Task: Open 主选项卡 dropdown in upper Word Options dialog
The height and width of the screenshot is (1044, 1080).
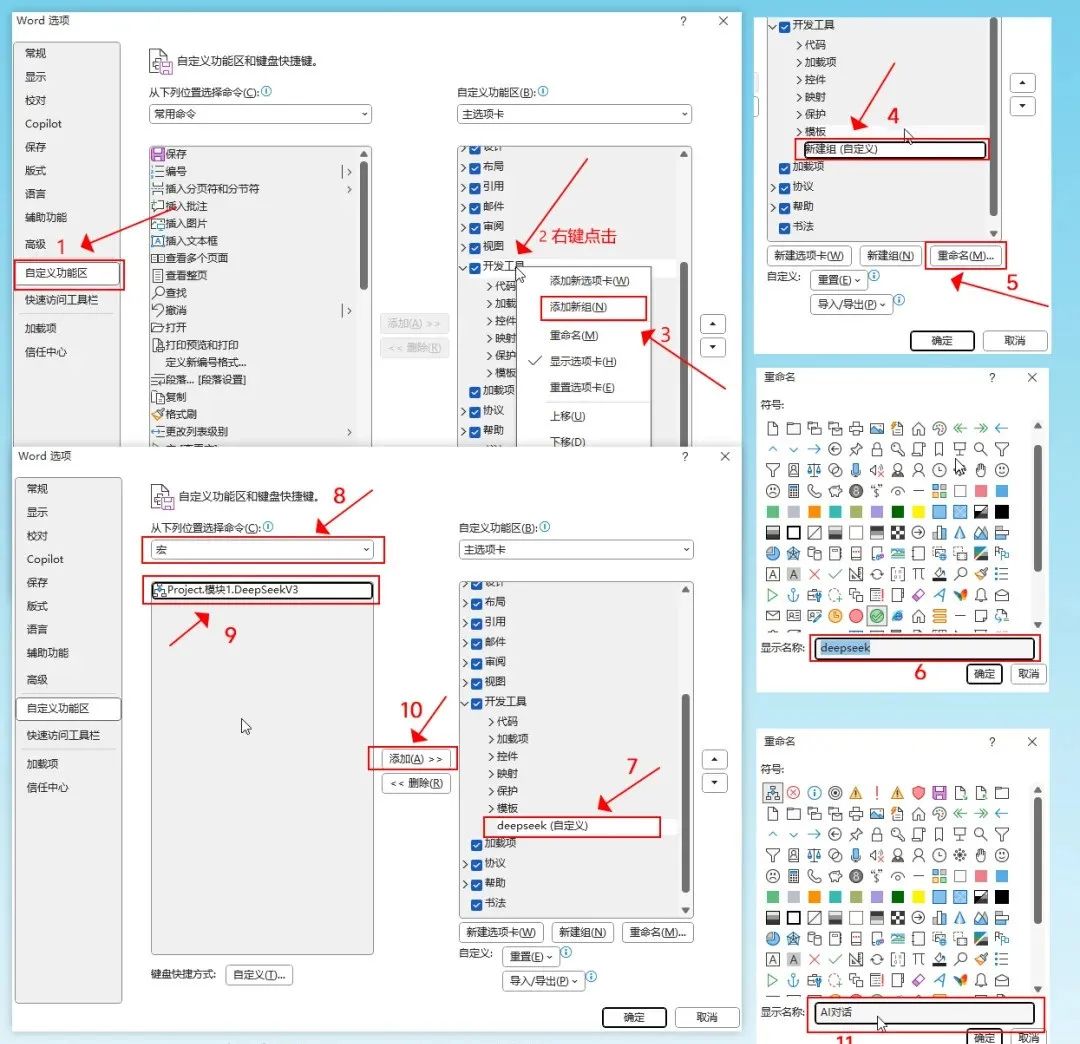Action: pos(574,114)
